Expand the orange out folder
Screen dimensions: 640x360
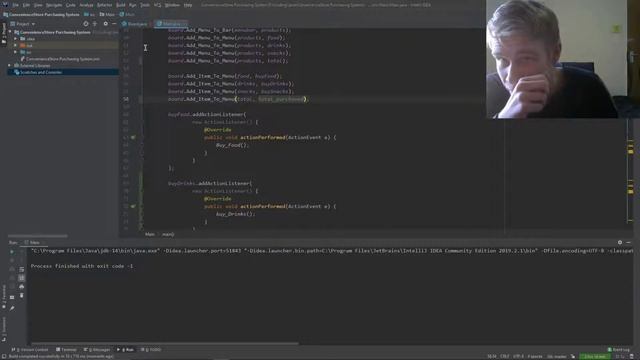(x=16, y=45)
